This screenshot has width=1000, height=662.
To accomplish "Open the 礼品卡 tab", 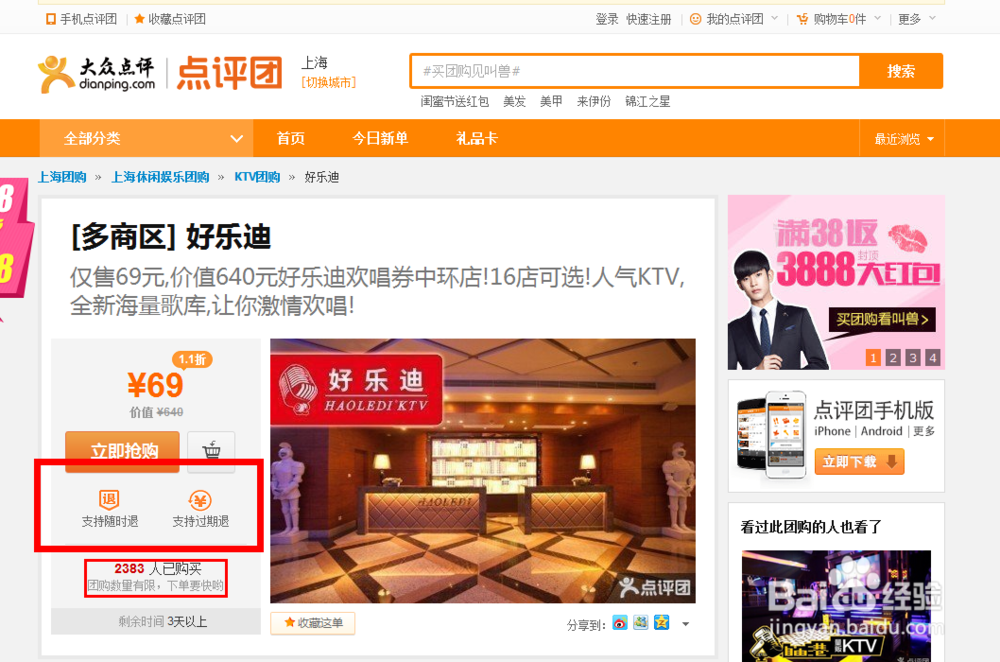I will 476,138.
